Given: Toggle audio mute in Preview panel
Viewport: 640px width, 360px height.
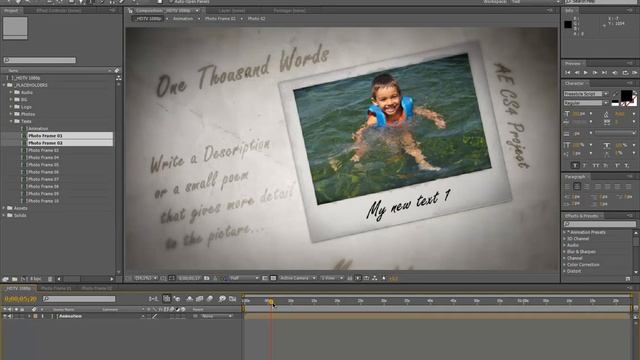Looking at the screenshot, I should [x=615, y=73].
